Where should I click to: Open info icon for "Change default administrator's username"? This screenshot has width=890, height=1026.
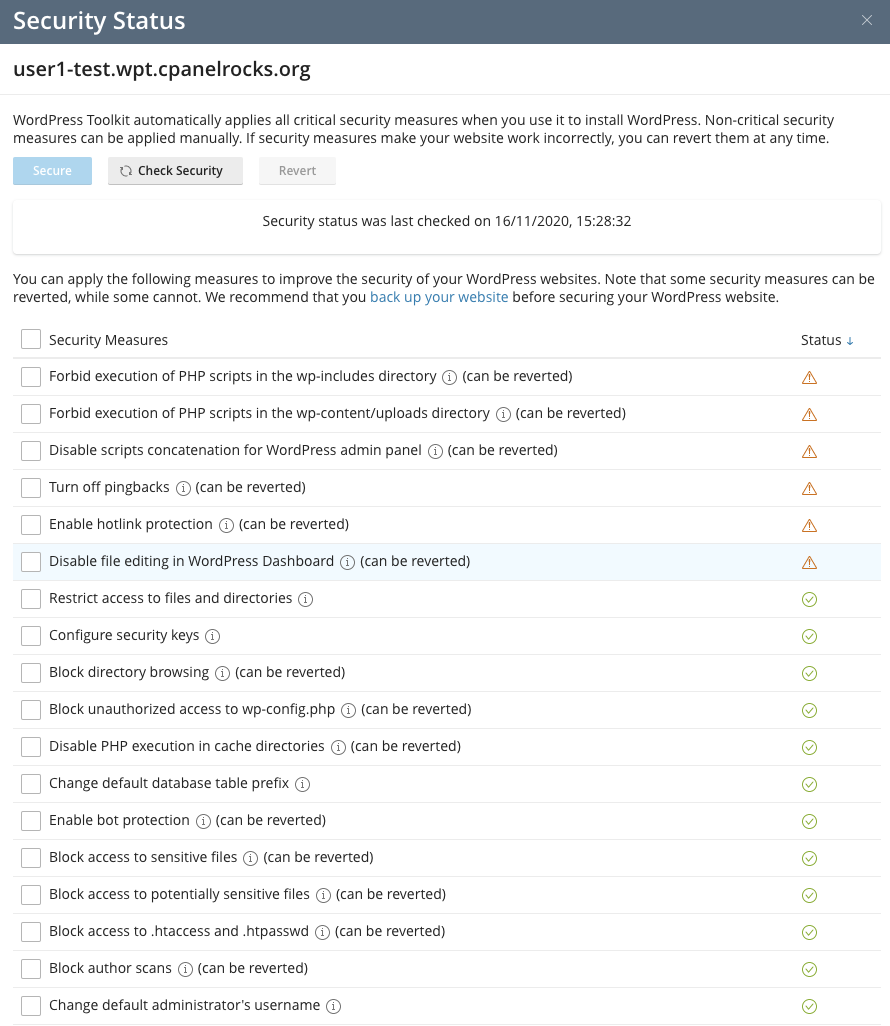[333, 1005]
